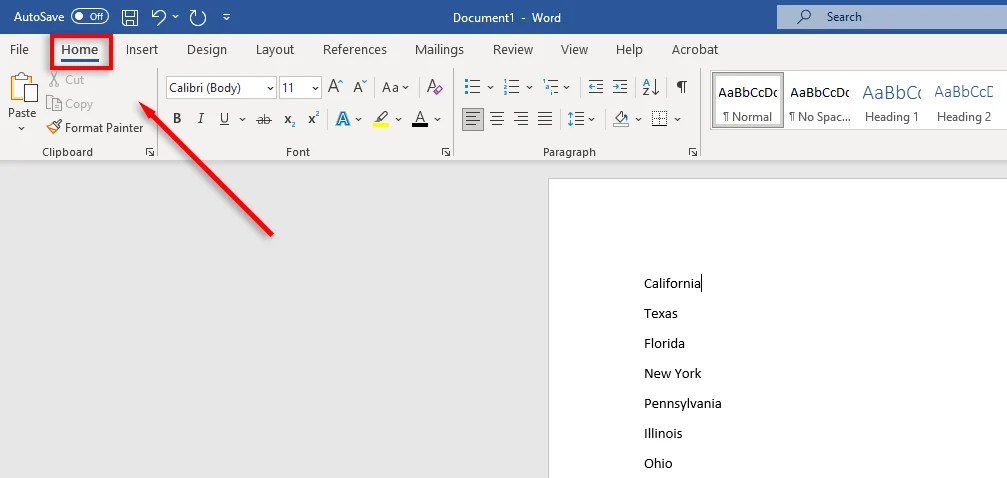Open the Review tab

click(x=513, y=49)
